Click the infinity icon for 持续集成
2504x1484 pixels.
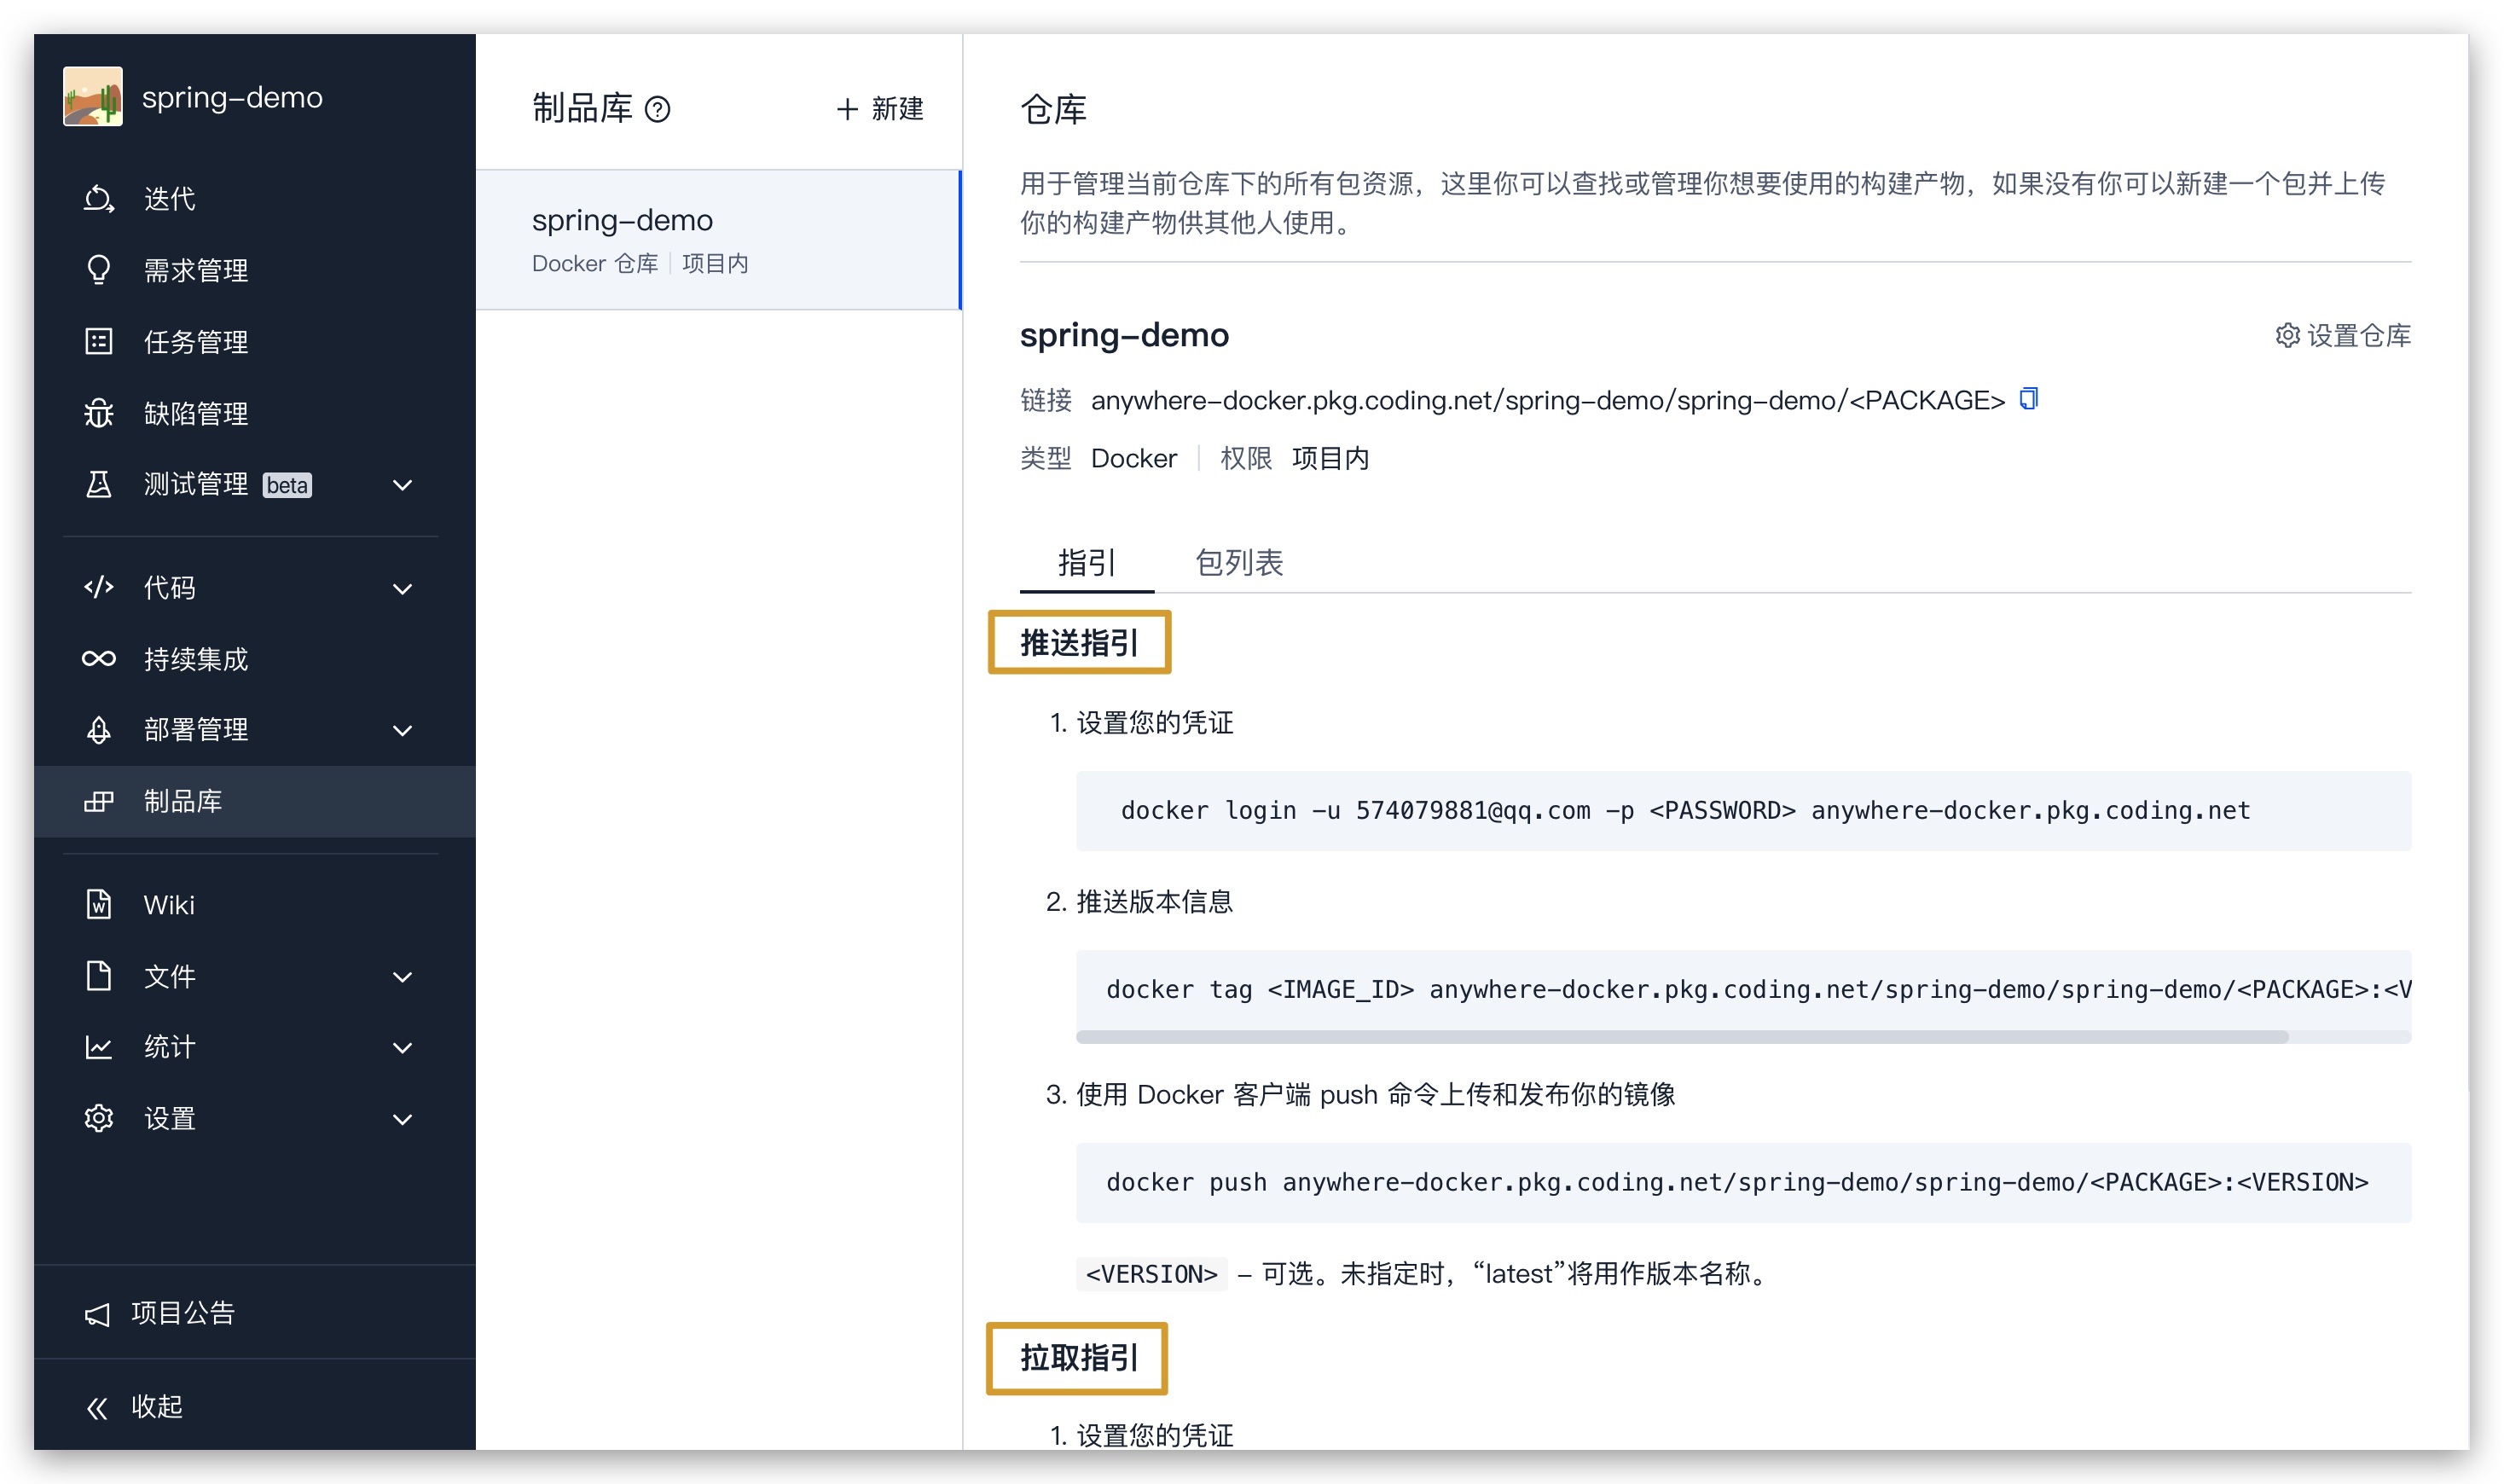(98, 658)
